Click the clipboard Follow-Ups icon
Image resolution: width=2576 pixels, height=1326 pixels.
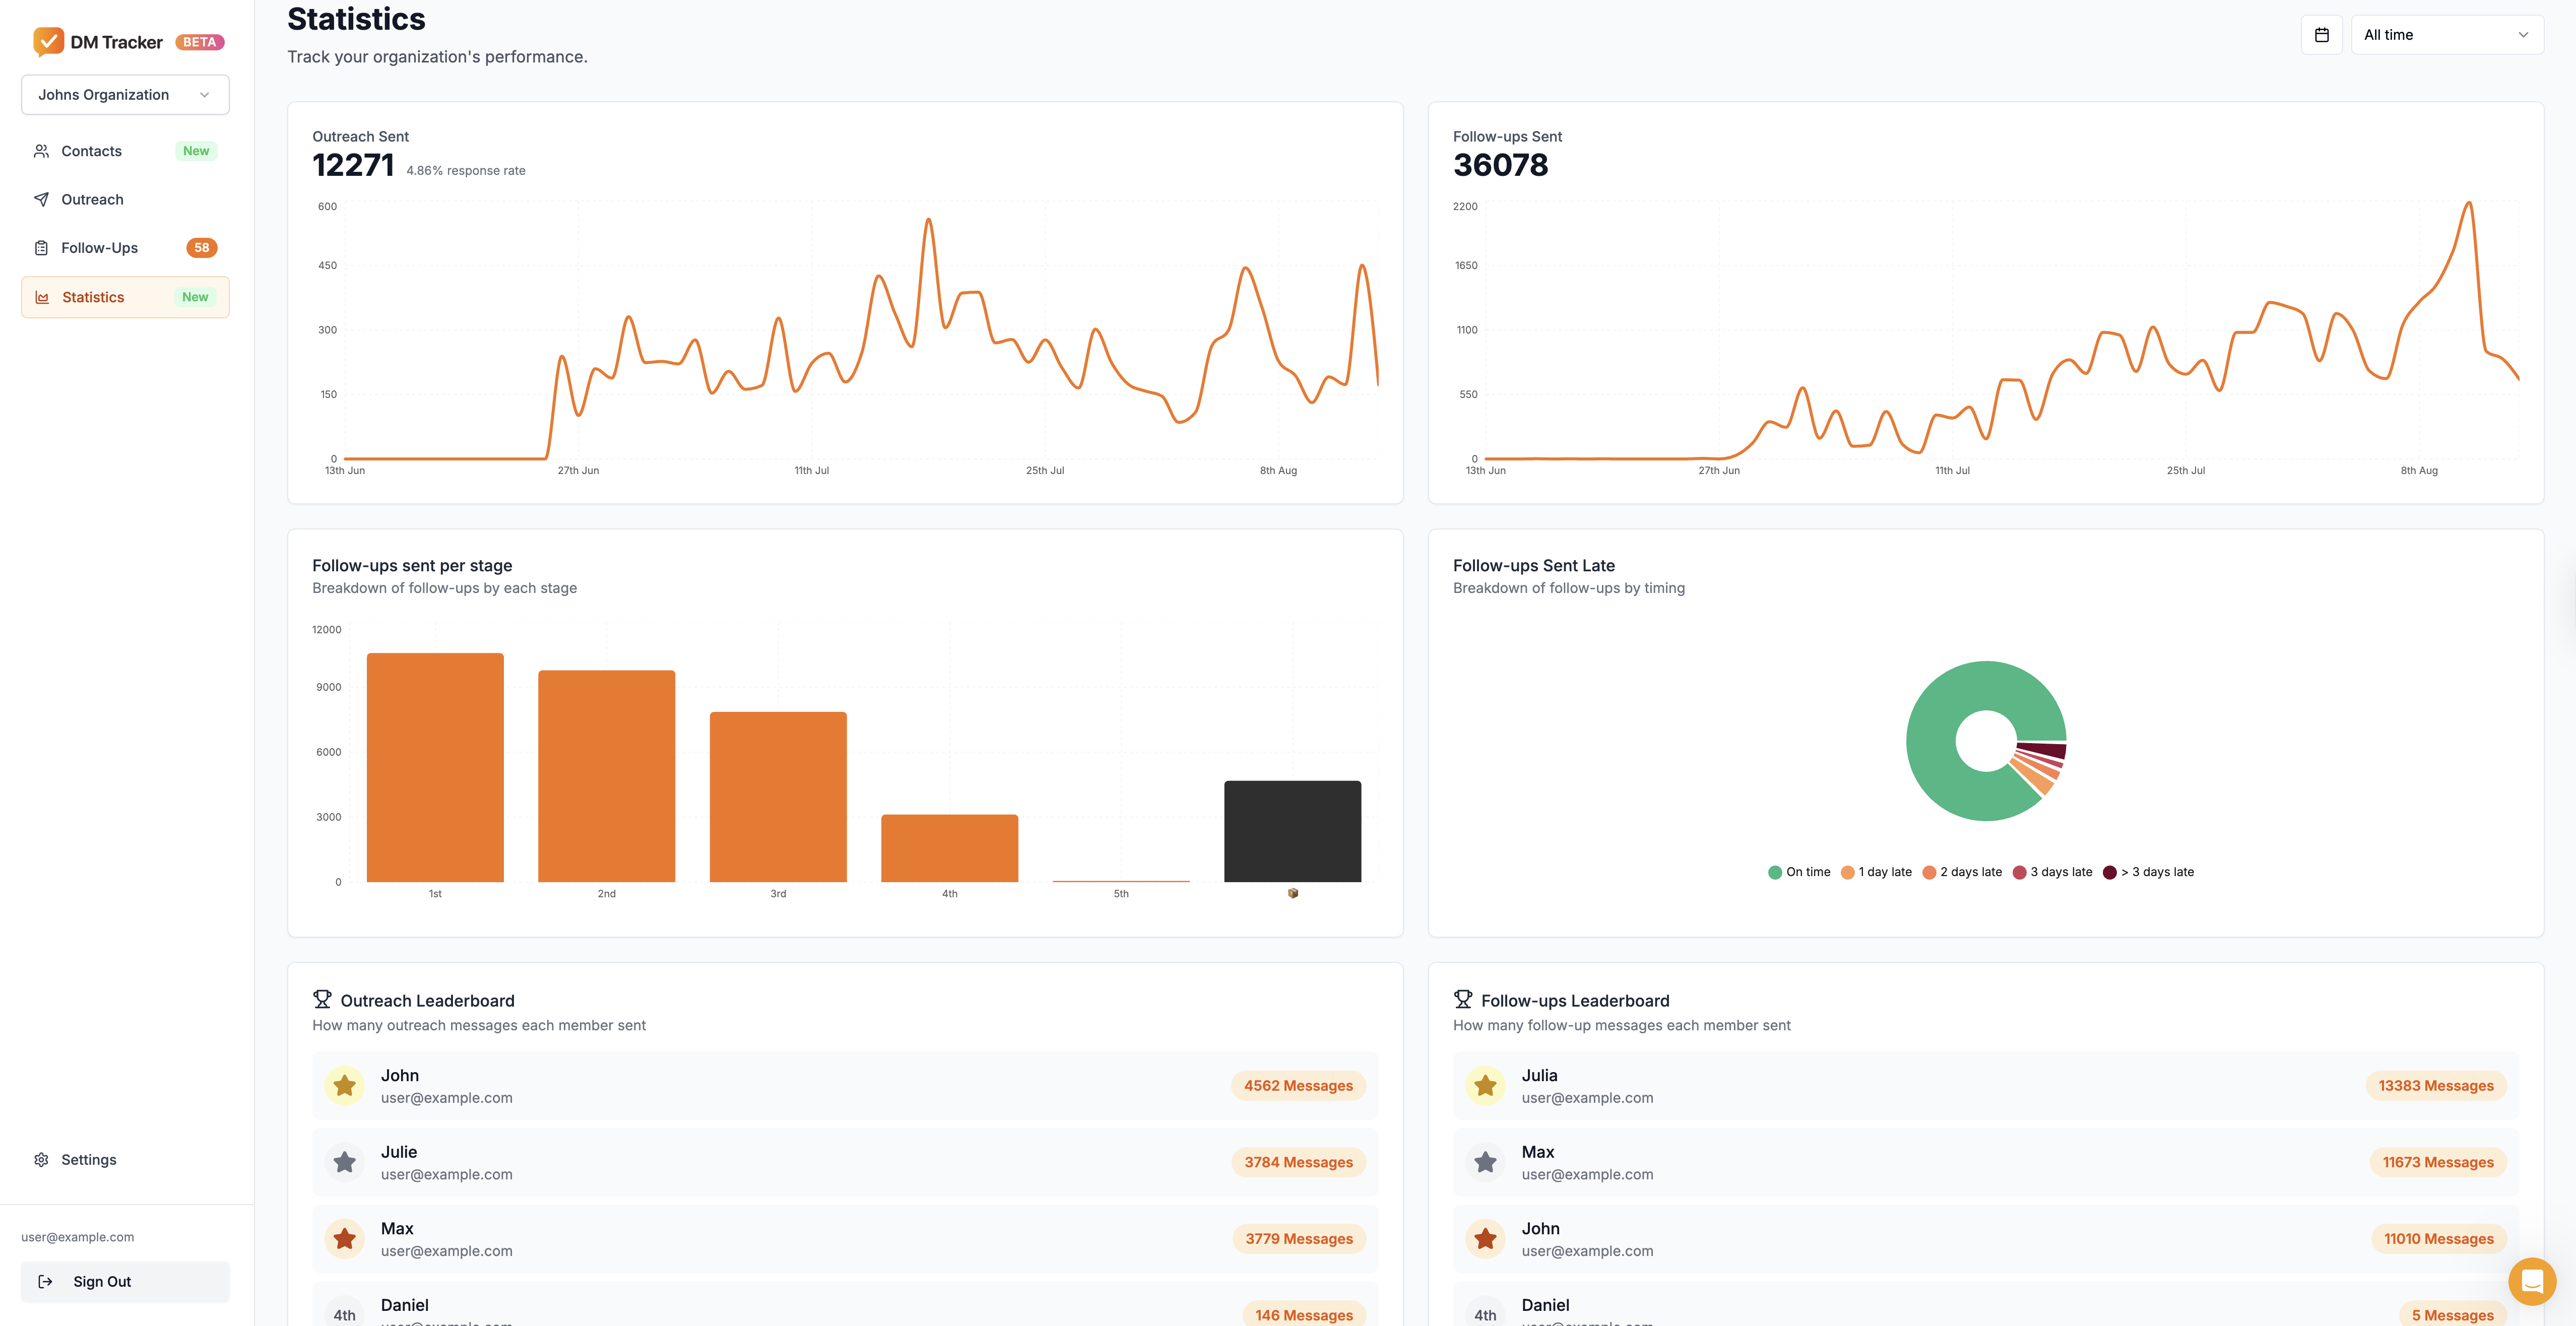41,247
